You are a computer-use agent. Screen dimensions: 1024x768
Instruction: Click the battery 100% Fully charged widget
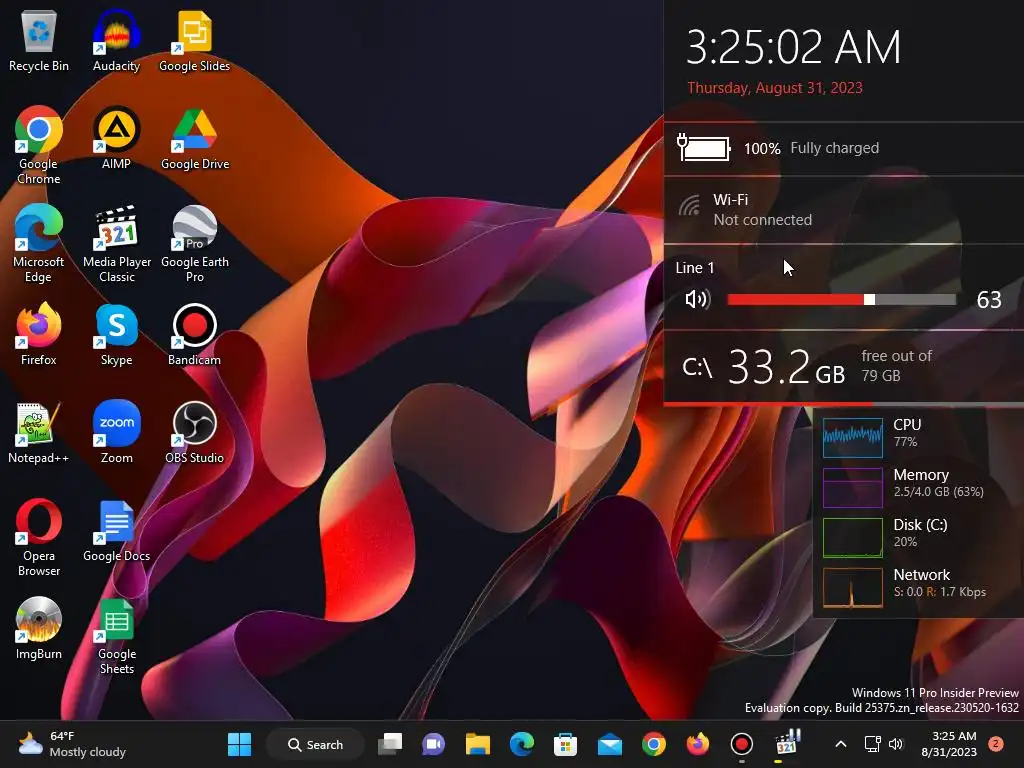point(844,148)
